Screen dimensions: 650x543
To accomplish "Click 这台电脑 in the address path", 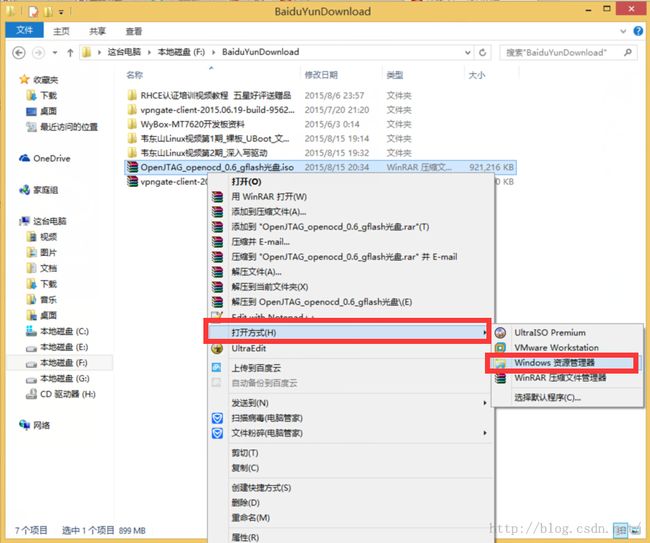I will point(124,52).
